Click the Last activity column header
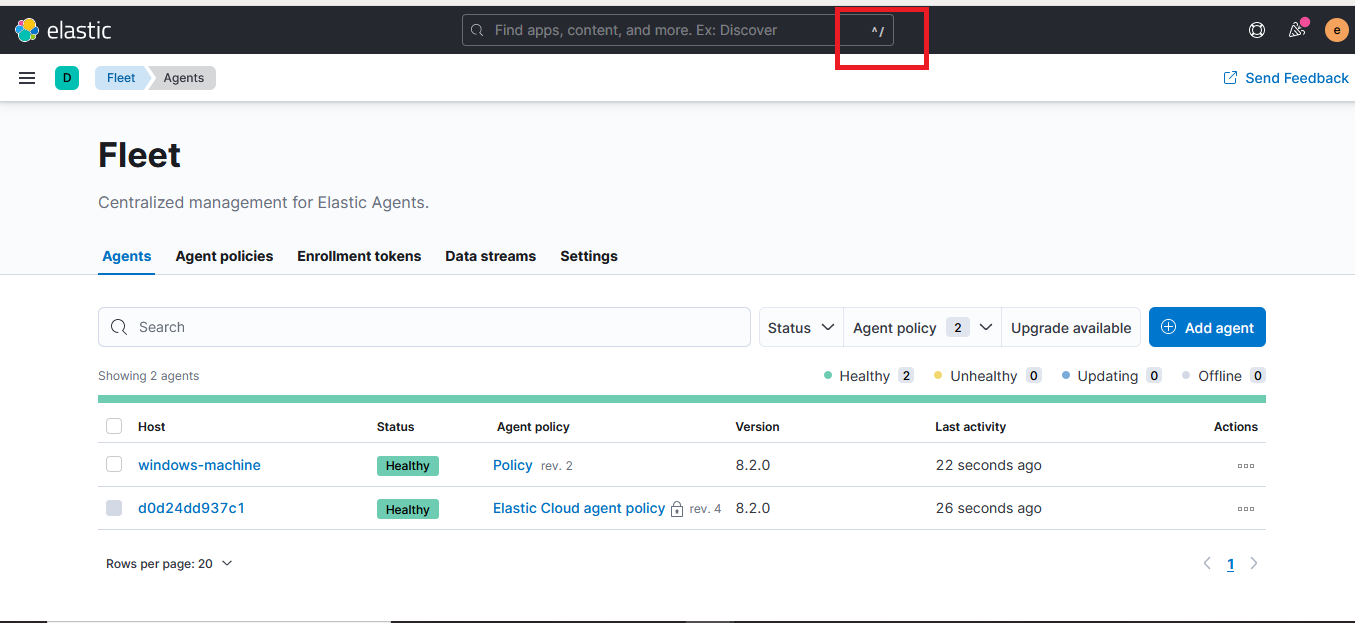 tap(970, 426)
